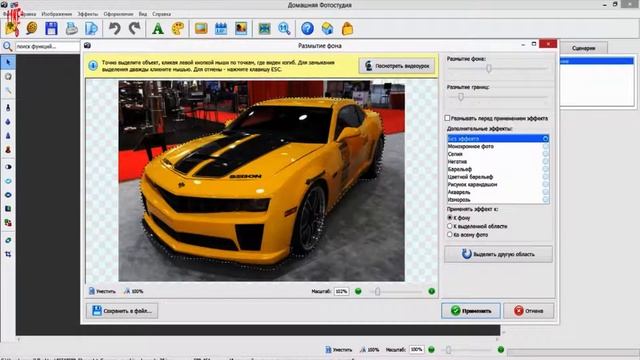Screen dimensions: 640x360
Task: Click the picture frame icon in the toolbar
Action: point(201,29)
